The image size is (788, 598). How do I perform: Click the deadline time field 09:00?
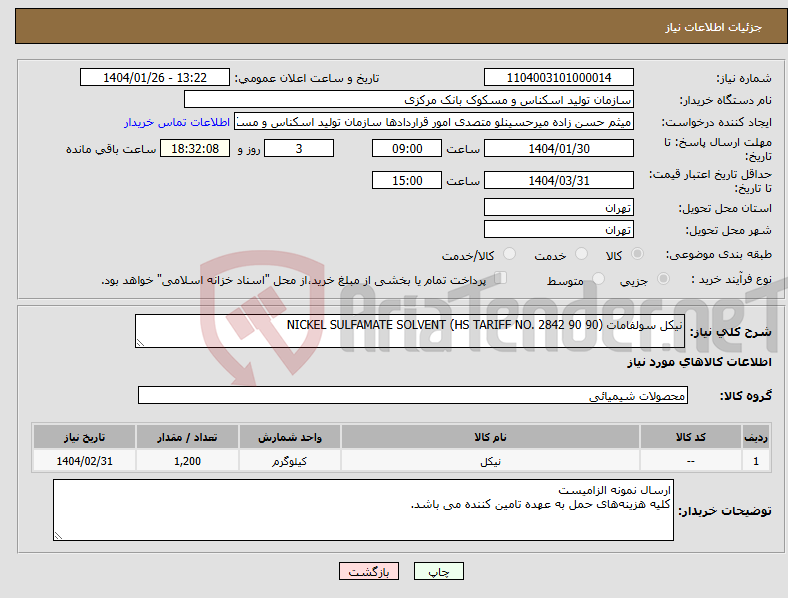click(x=407, y=149)
